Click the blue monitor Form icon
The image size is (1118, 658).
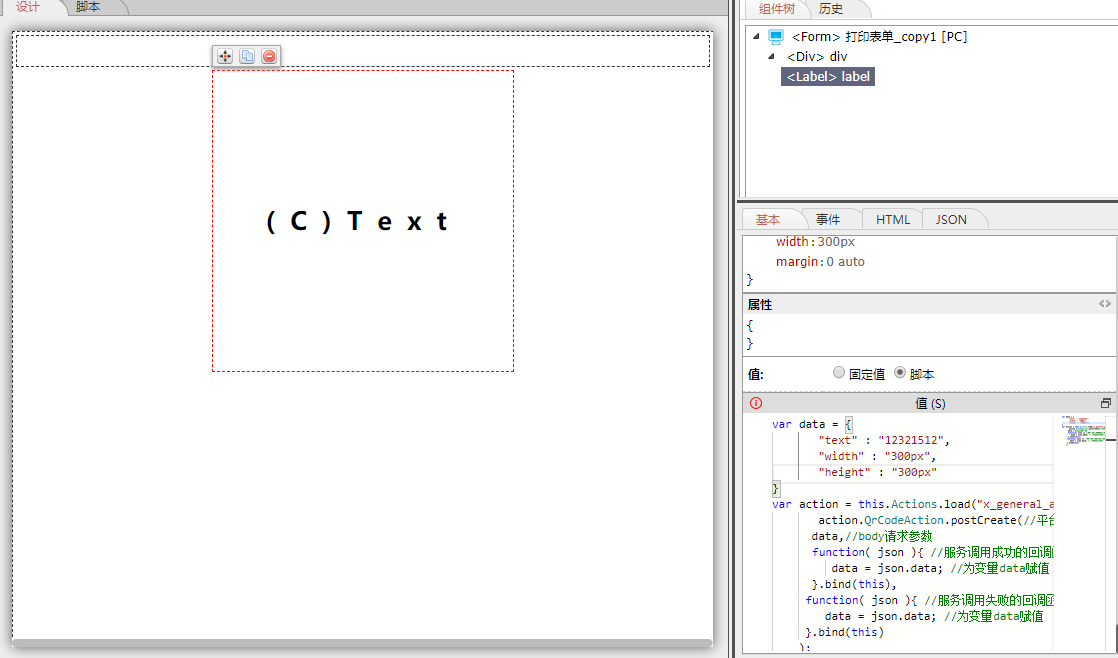(x=776, y=37)
